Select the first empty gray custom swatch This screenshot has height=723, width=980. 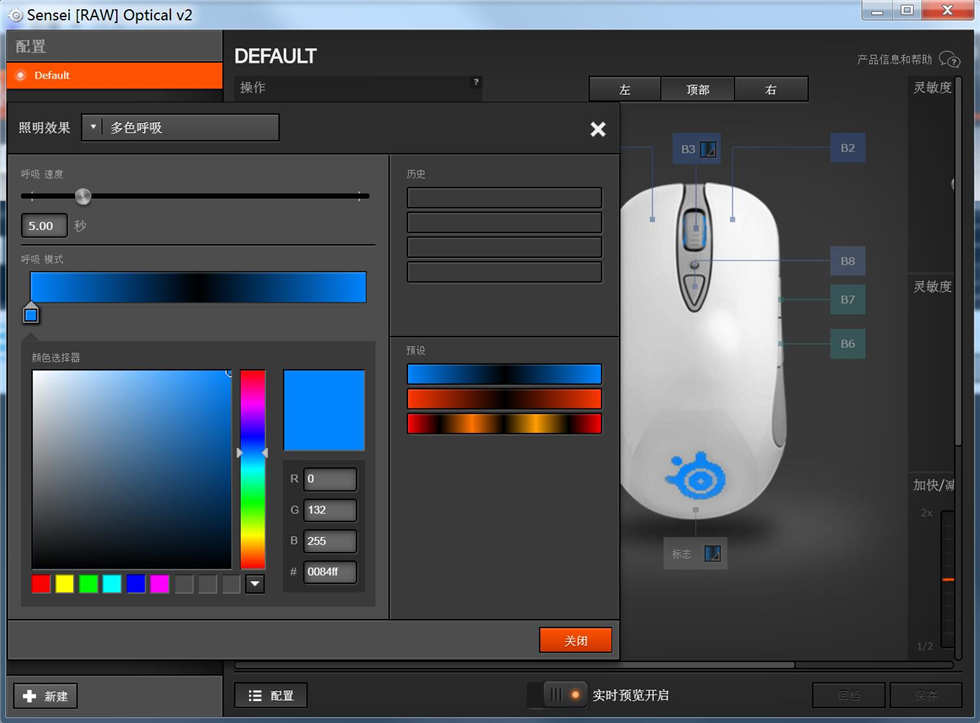(x=184, y=584)
